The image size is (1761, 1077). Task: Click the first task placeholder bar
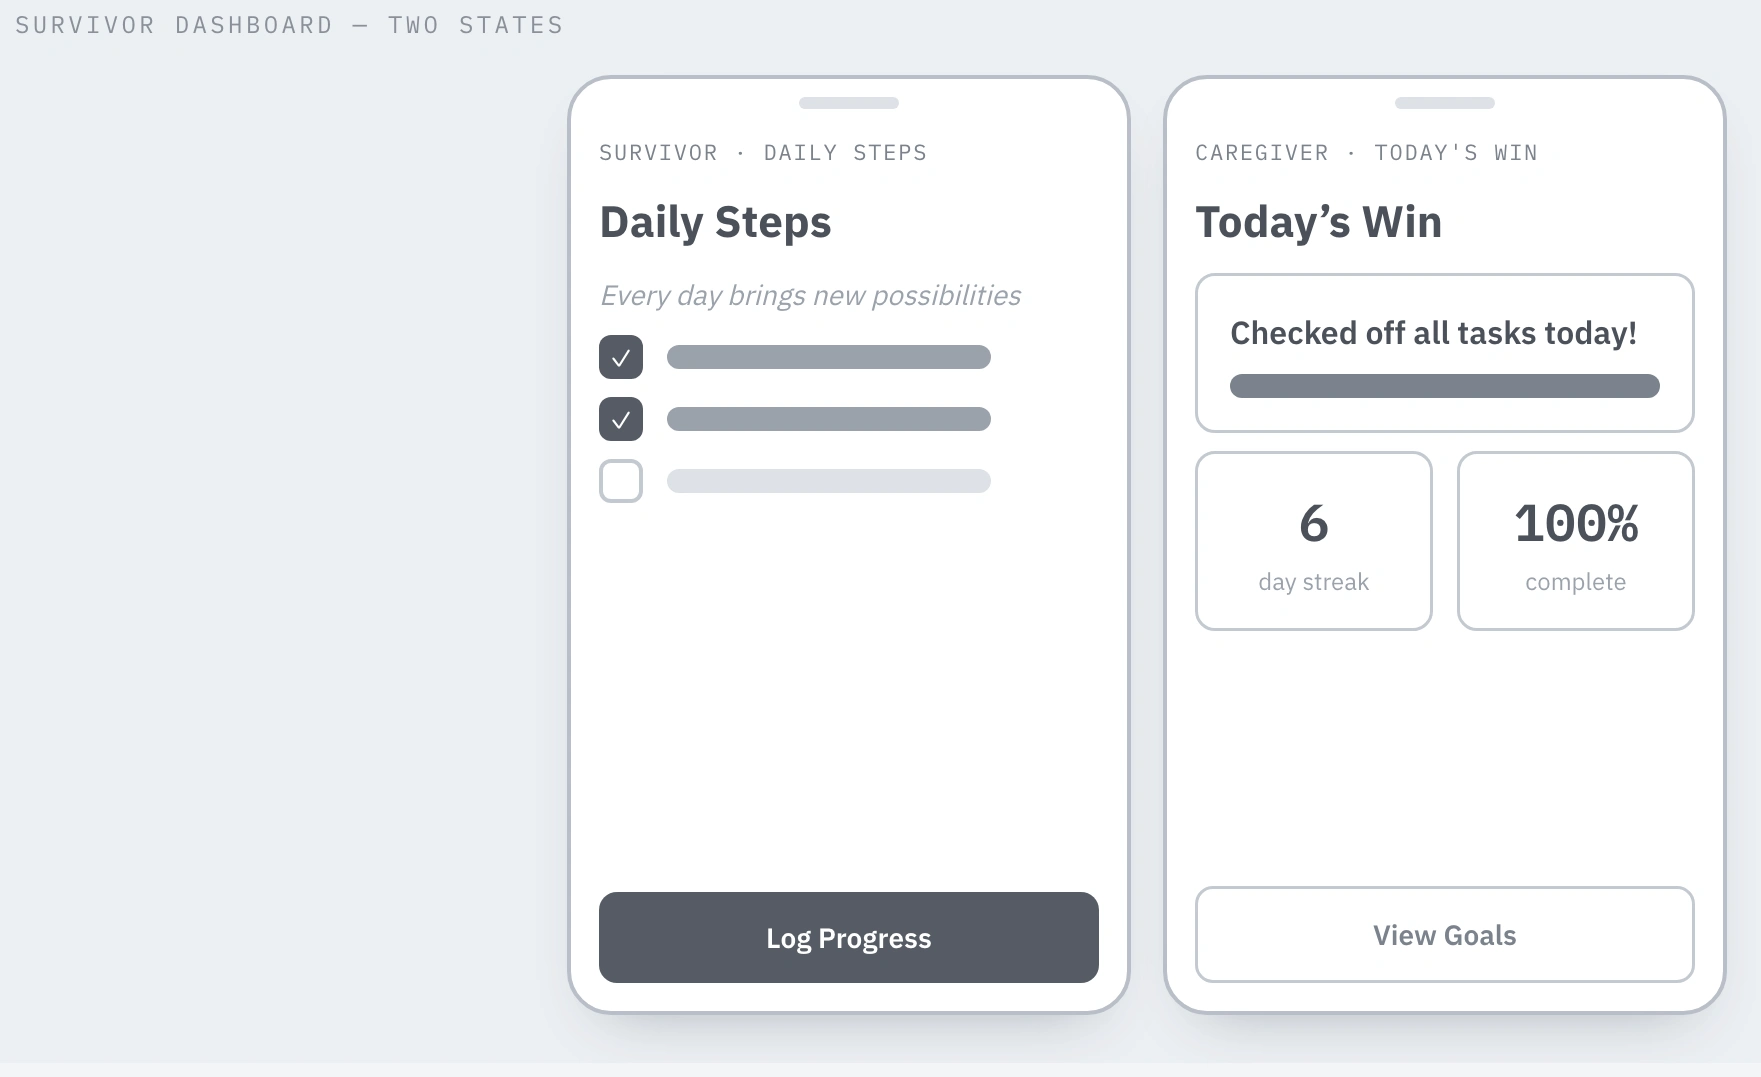pos(829,357)
